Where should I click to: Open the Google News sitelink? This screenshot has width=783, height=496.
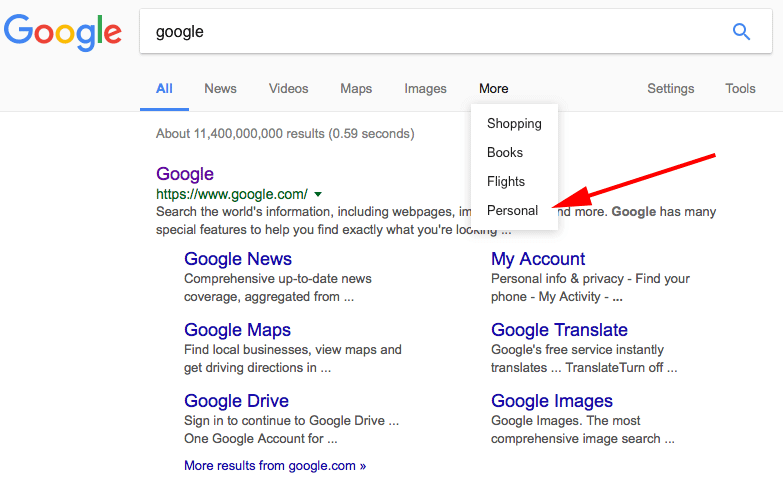238,259
